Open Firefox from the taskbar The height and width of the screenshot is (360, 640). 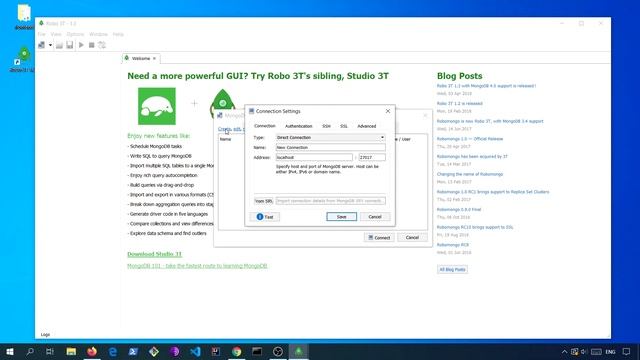click(x=92, y=351)
